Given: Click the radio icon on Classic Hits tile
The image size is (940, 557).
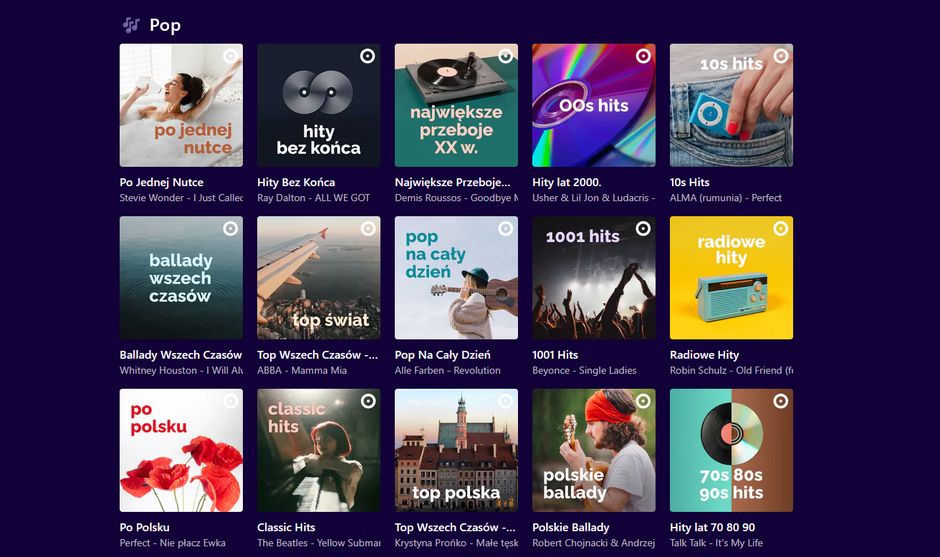Looking at the screenshot, I should [x=367, y=401].
